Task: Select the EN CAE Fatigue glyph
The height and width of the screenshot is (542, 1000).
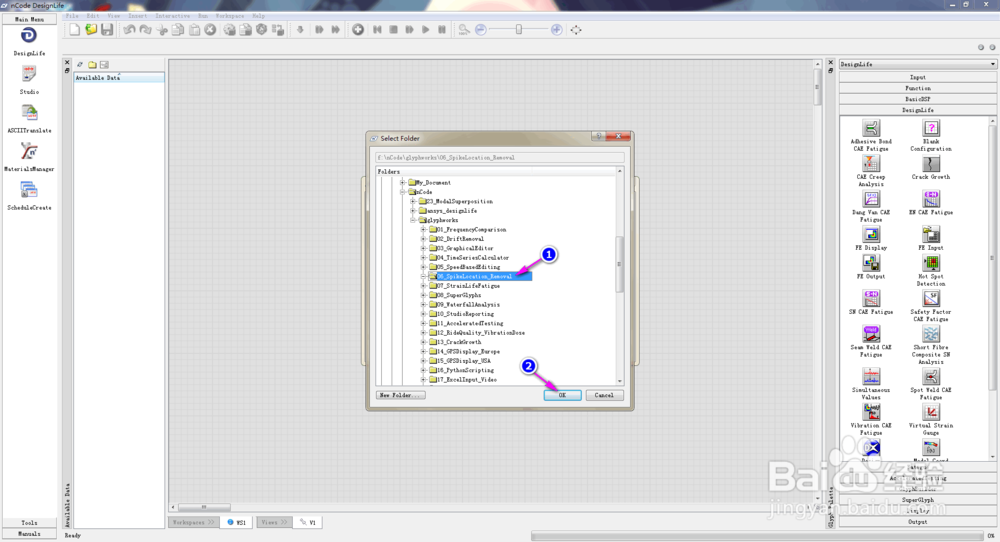Action: tap(931, 203)
